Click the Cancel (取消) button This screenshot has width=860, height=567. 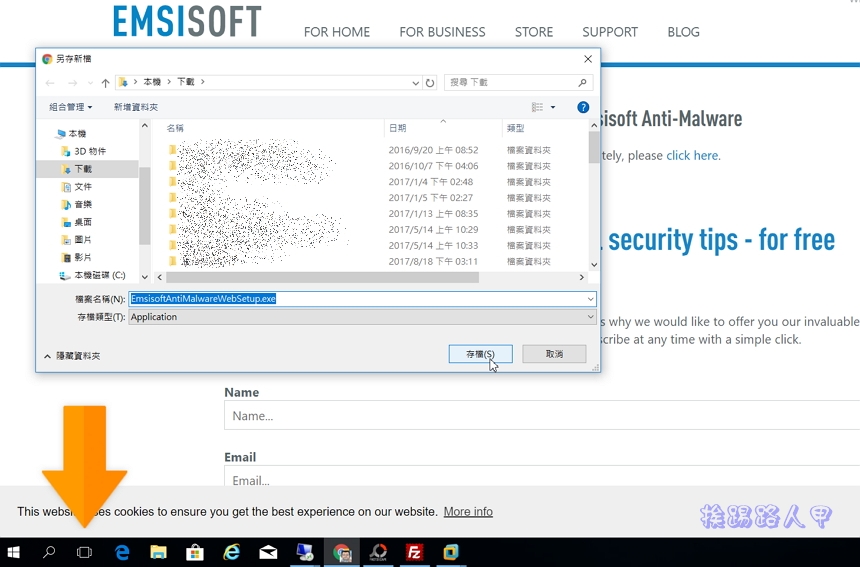point(554,354)
